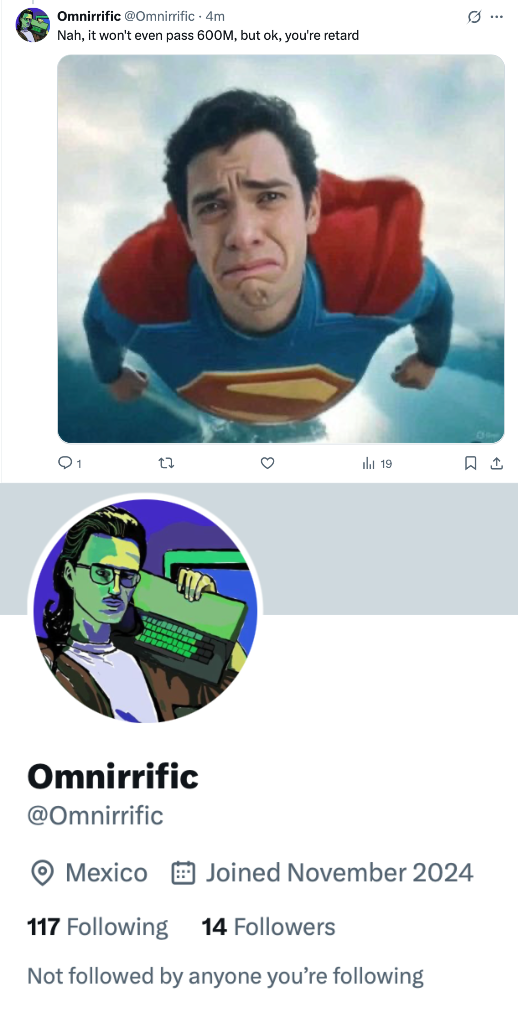Click the reply speech bubble icon
The image size is (518, 1023).
pos(65,463)
